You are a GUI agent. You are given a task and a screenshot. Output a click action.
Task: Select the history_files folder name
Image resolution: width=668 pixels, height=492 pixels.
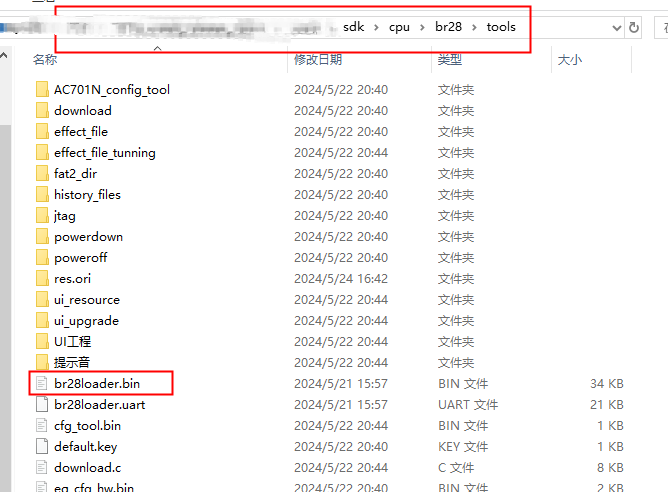[87, 195]
